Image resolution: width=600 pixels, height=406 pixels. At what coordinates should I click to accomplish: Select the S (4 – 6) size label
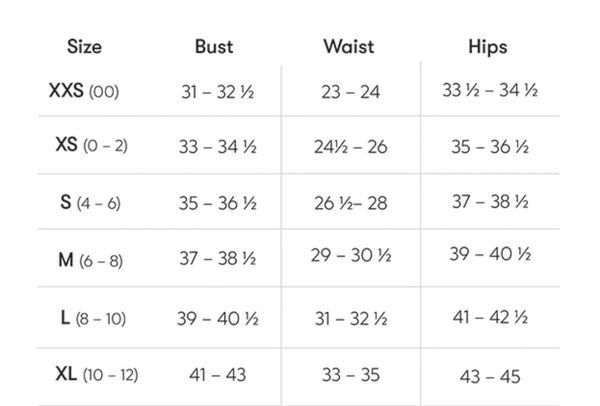coord(90,204)
